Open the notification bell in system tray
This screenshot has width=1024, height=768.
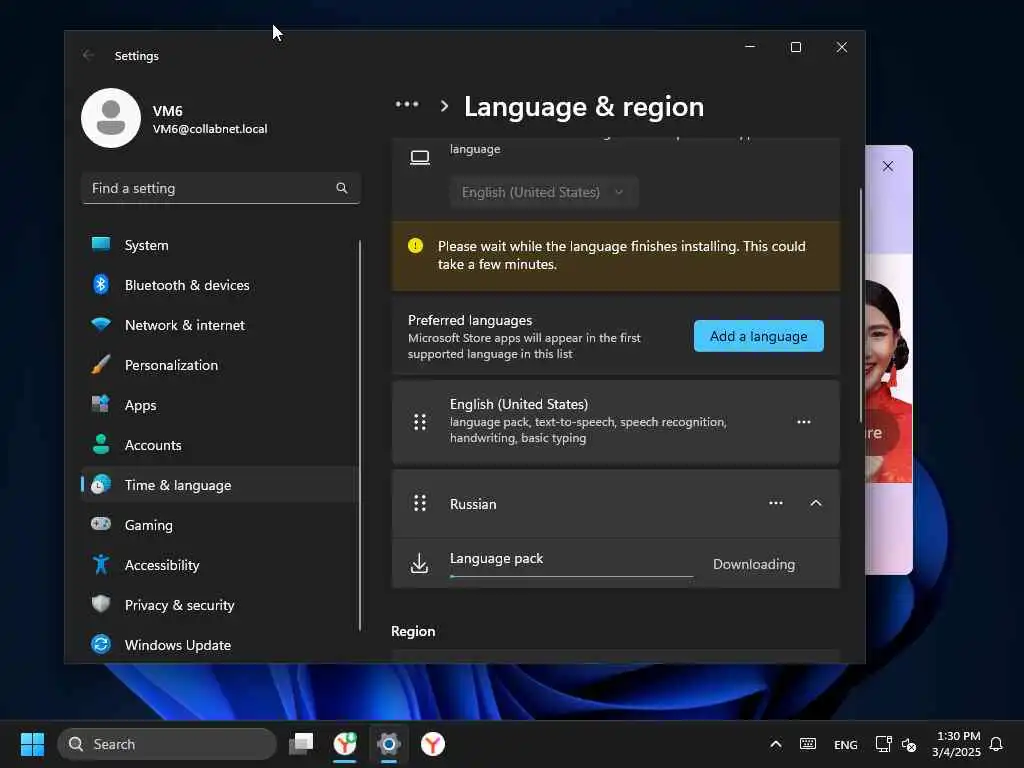point(996,744)
